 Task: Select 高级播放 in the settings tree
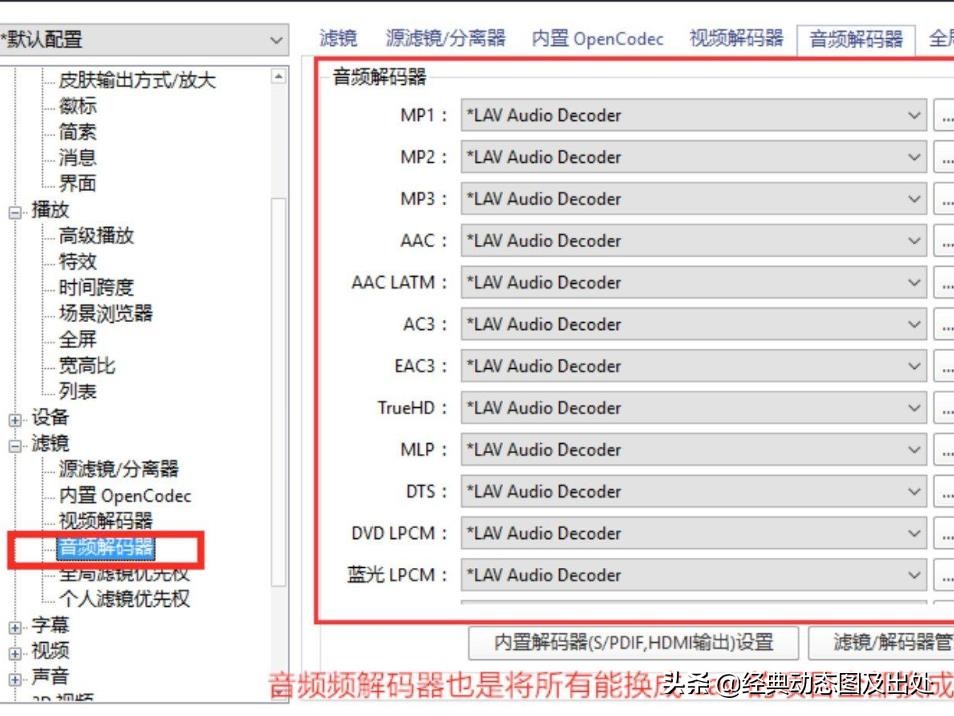pos(96,236)
